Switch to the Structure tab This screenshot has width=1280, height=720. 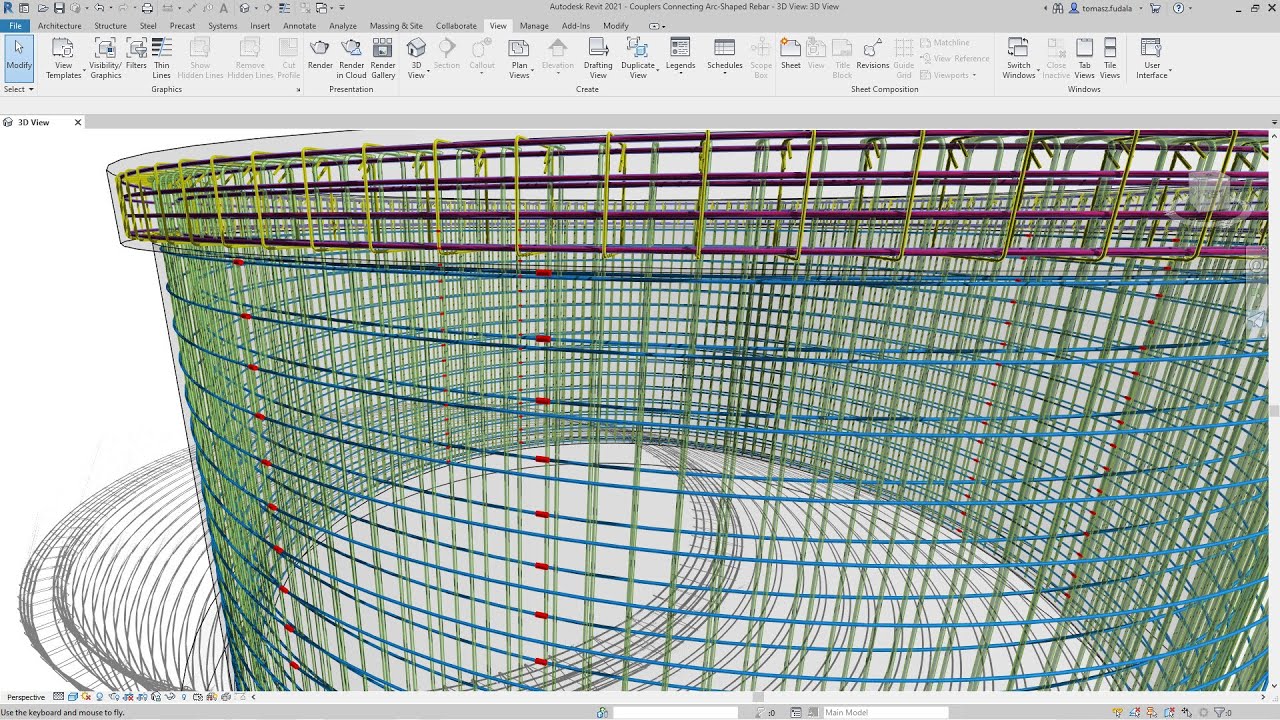pyautogui.click(x=110, y=26)
